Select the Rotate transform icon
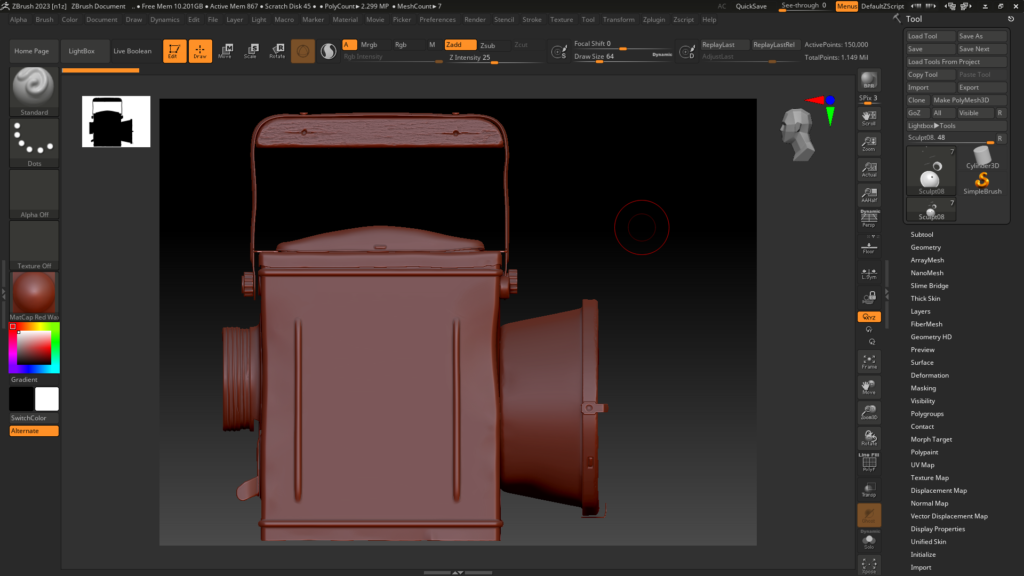The height and width of the screenshot is (576, 1024). (277, 50)
